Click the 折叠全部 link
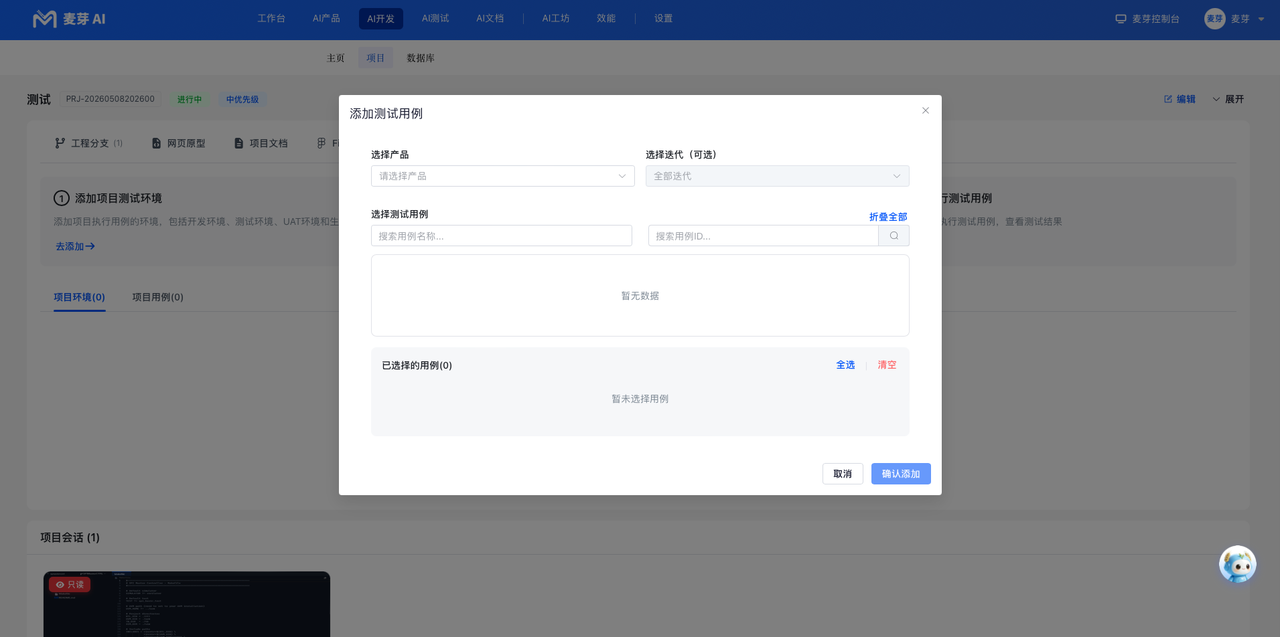This screenshot has height=637, width=1280. [888, 217]
